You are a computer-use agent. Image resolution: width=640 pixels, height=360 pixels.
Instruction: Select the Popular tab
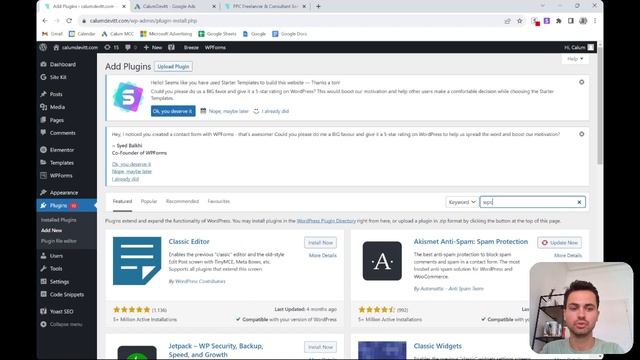(149, 201)
